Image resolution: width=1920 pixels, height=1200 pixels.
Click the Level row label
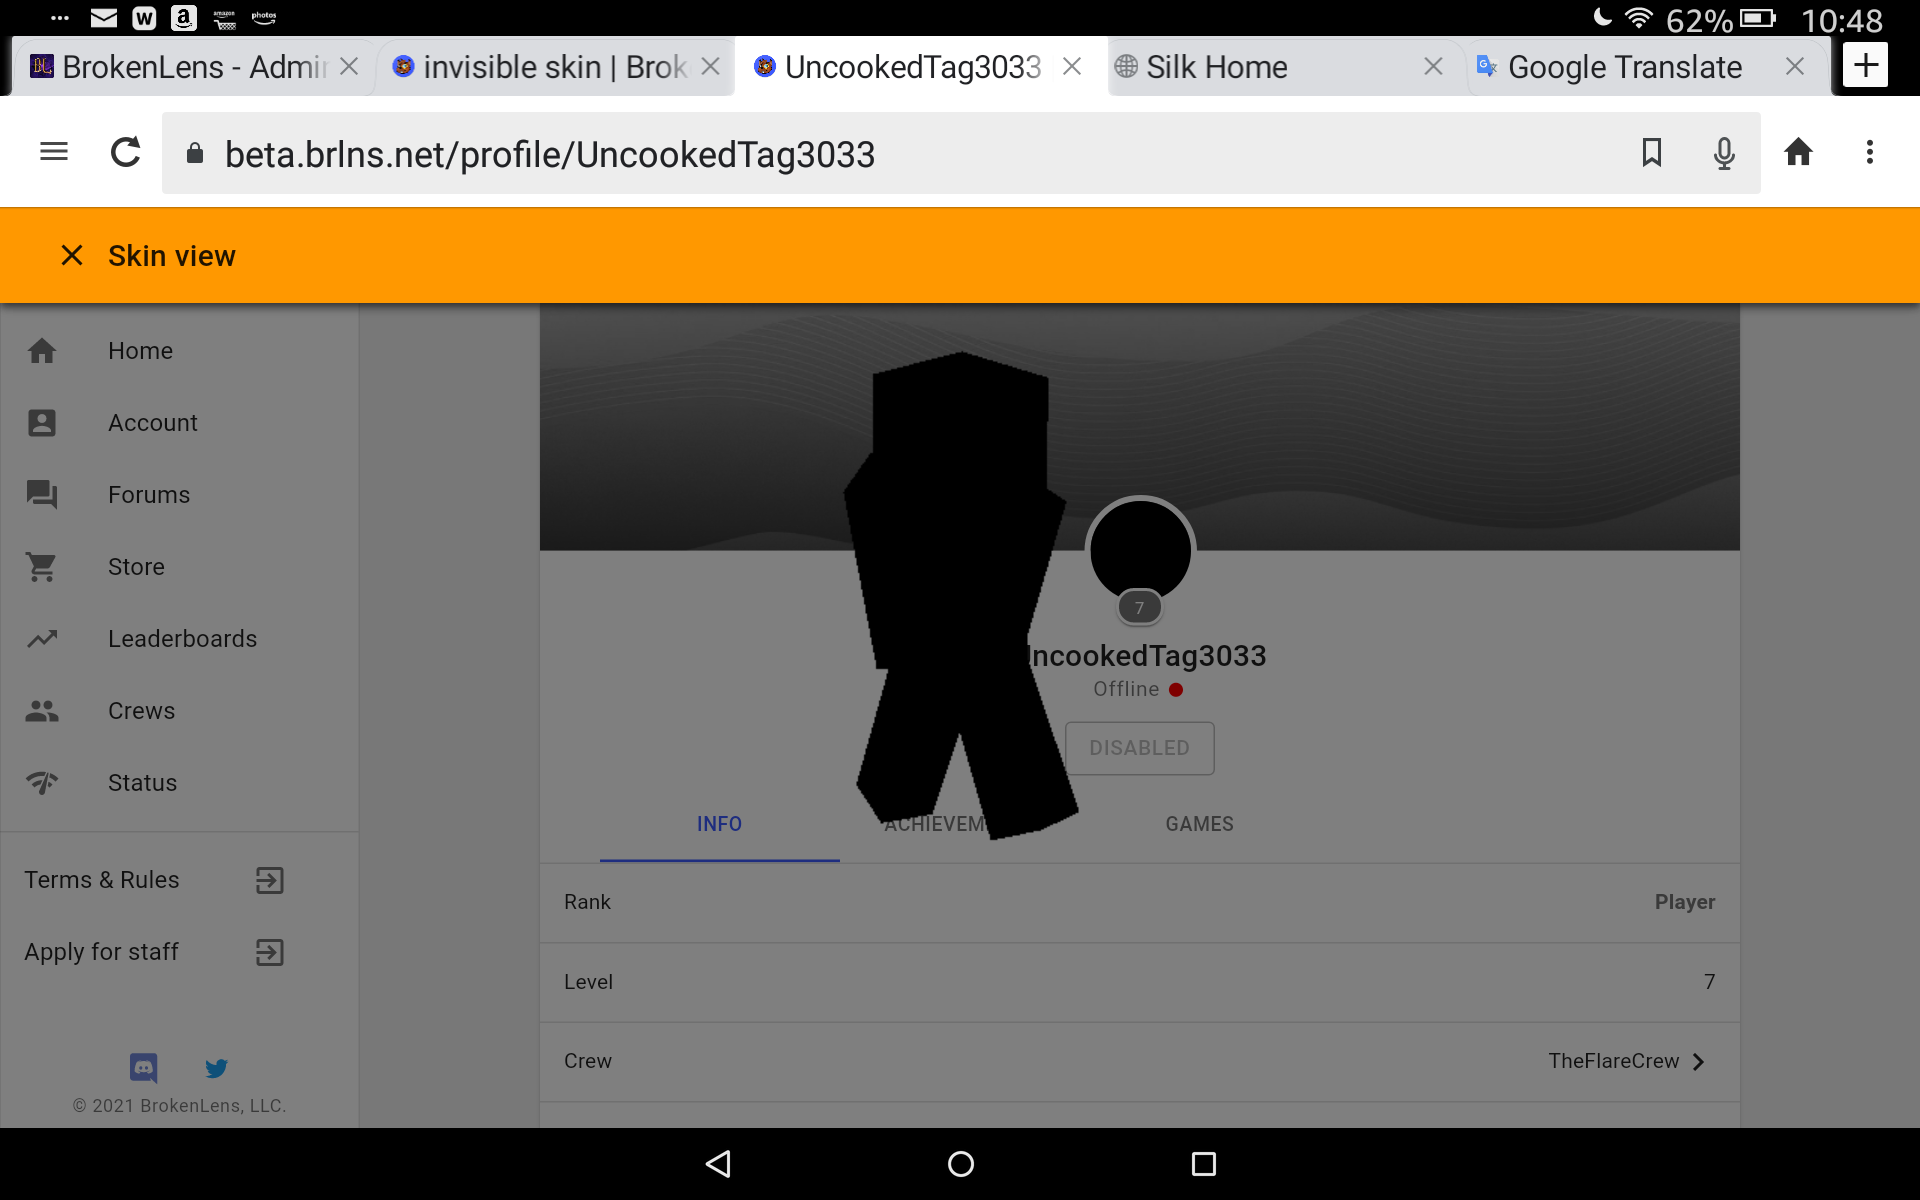[588, 982]
